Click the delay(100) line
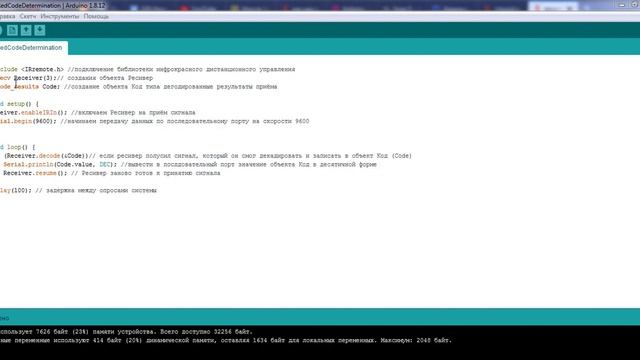Image resolution: width=640 pixels, height=360 pixels. 78,191
